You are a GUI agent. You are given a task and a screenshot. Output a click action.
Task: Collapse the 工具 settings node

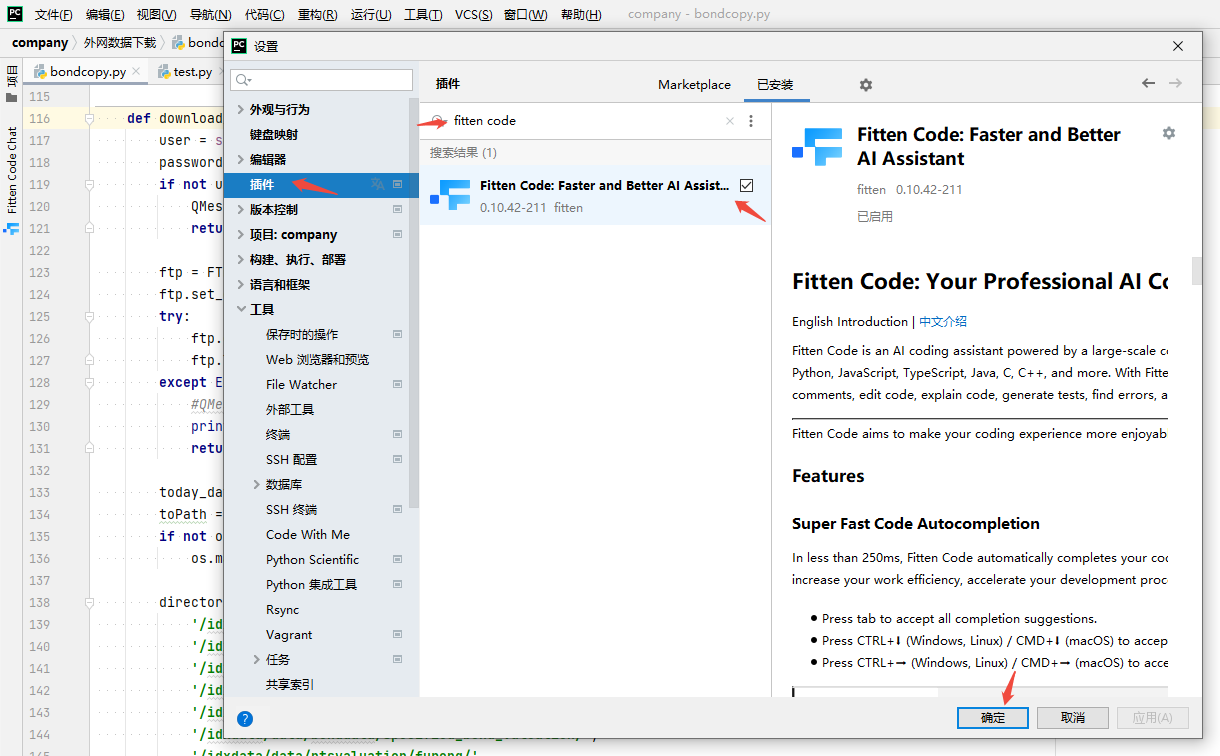click(x=240, y=309)
